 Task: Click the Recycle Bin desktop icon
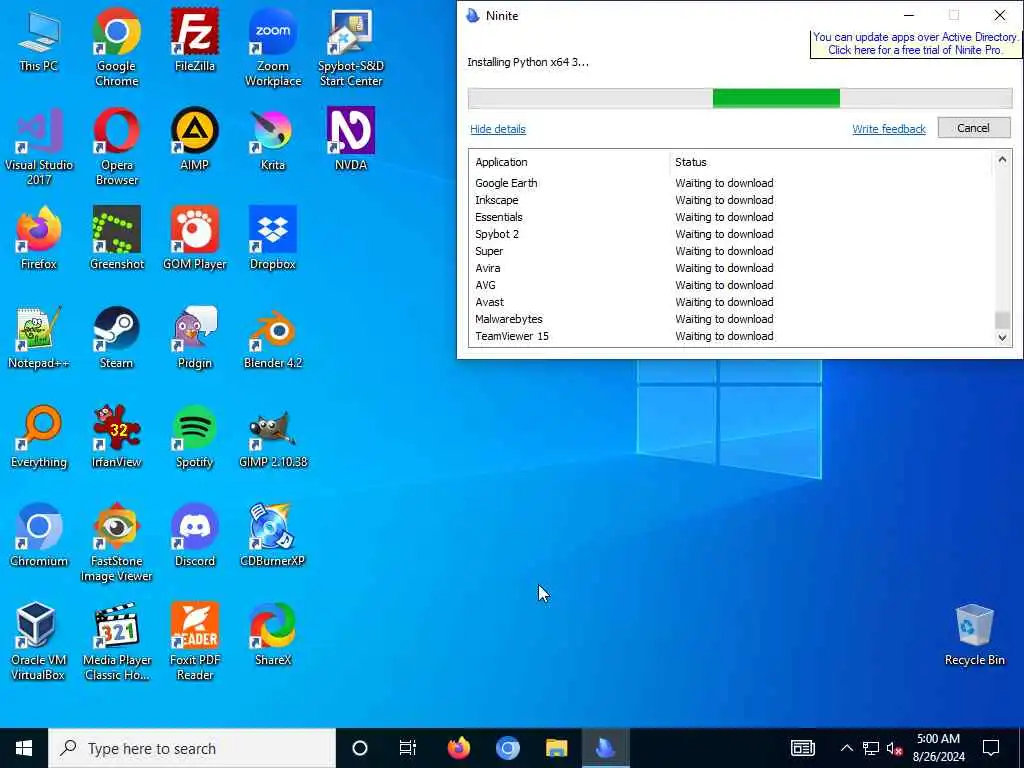tap(974, 635)
